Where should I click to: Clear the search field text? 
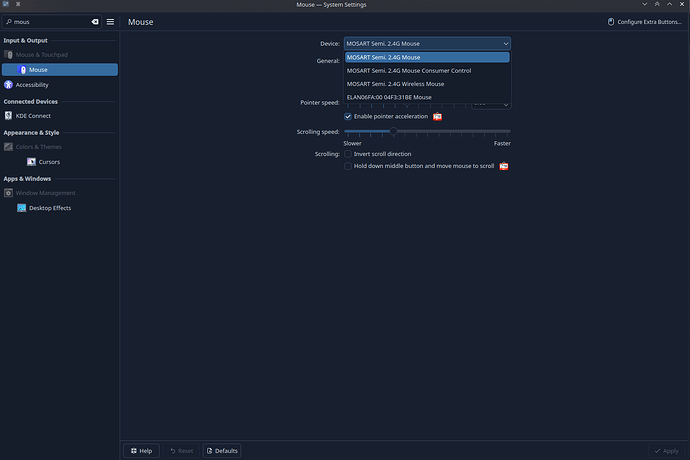(95, 21)
